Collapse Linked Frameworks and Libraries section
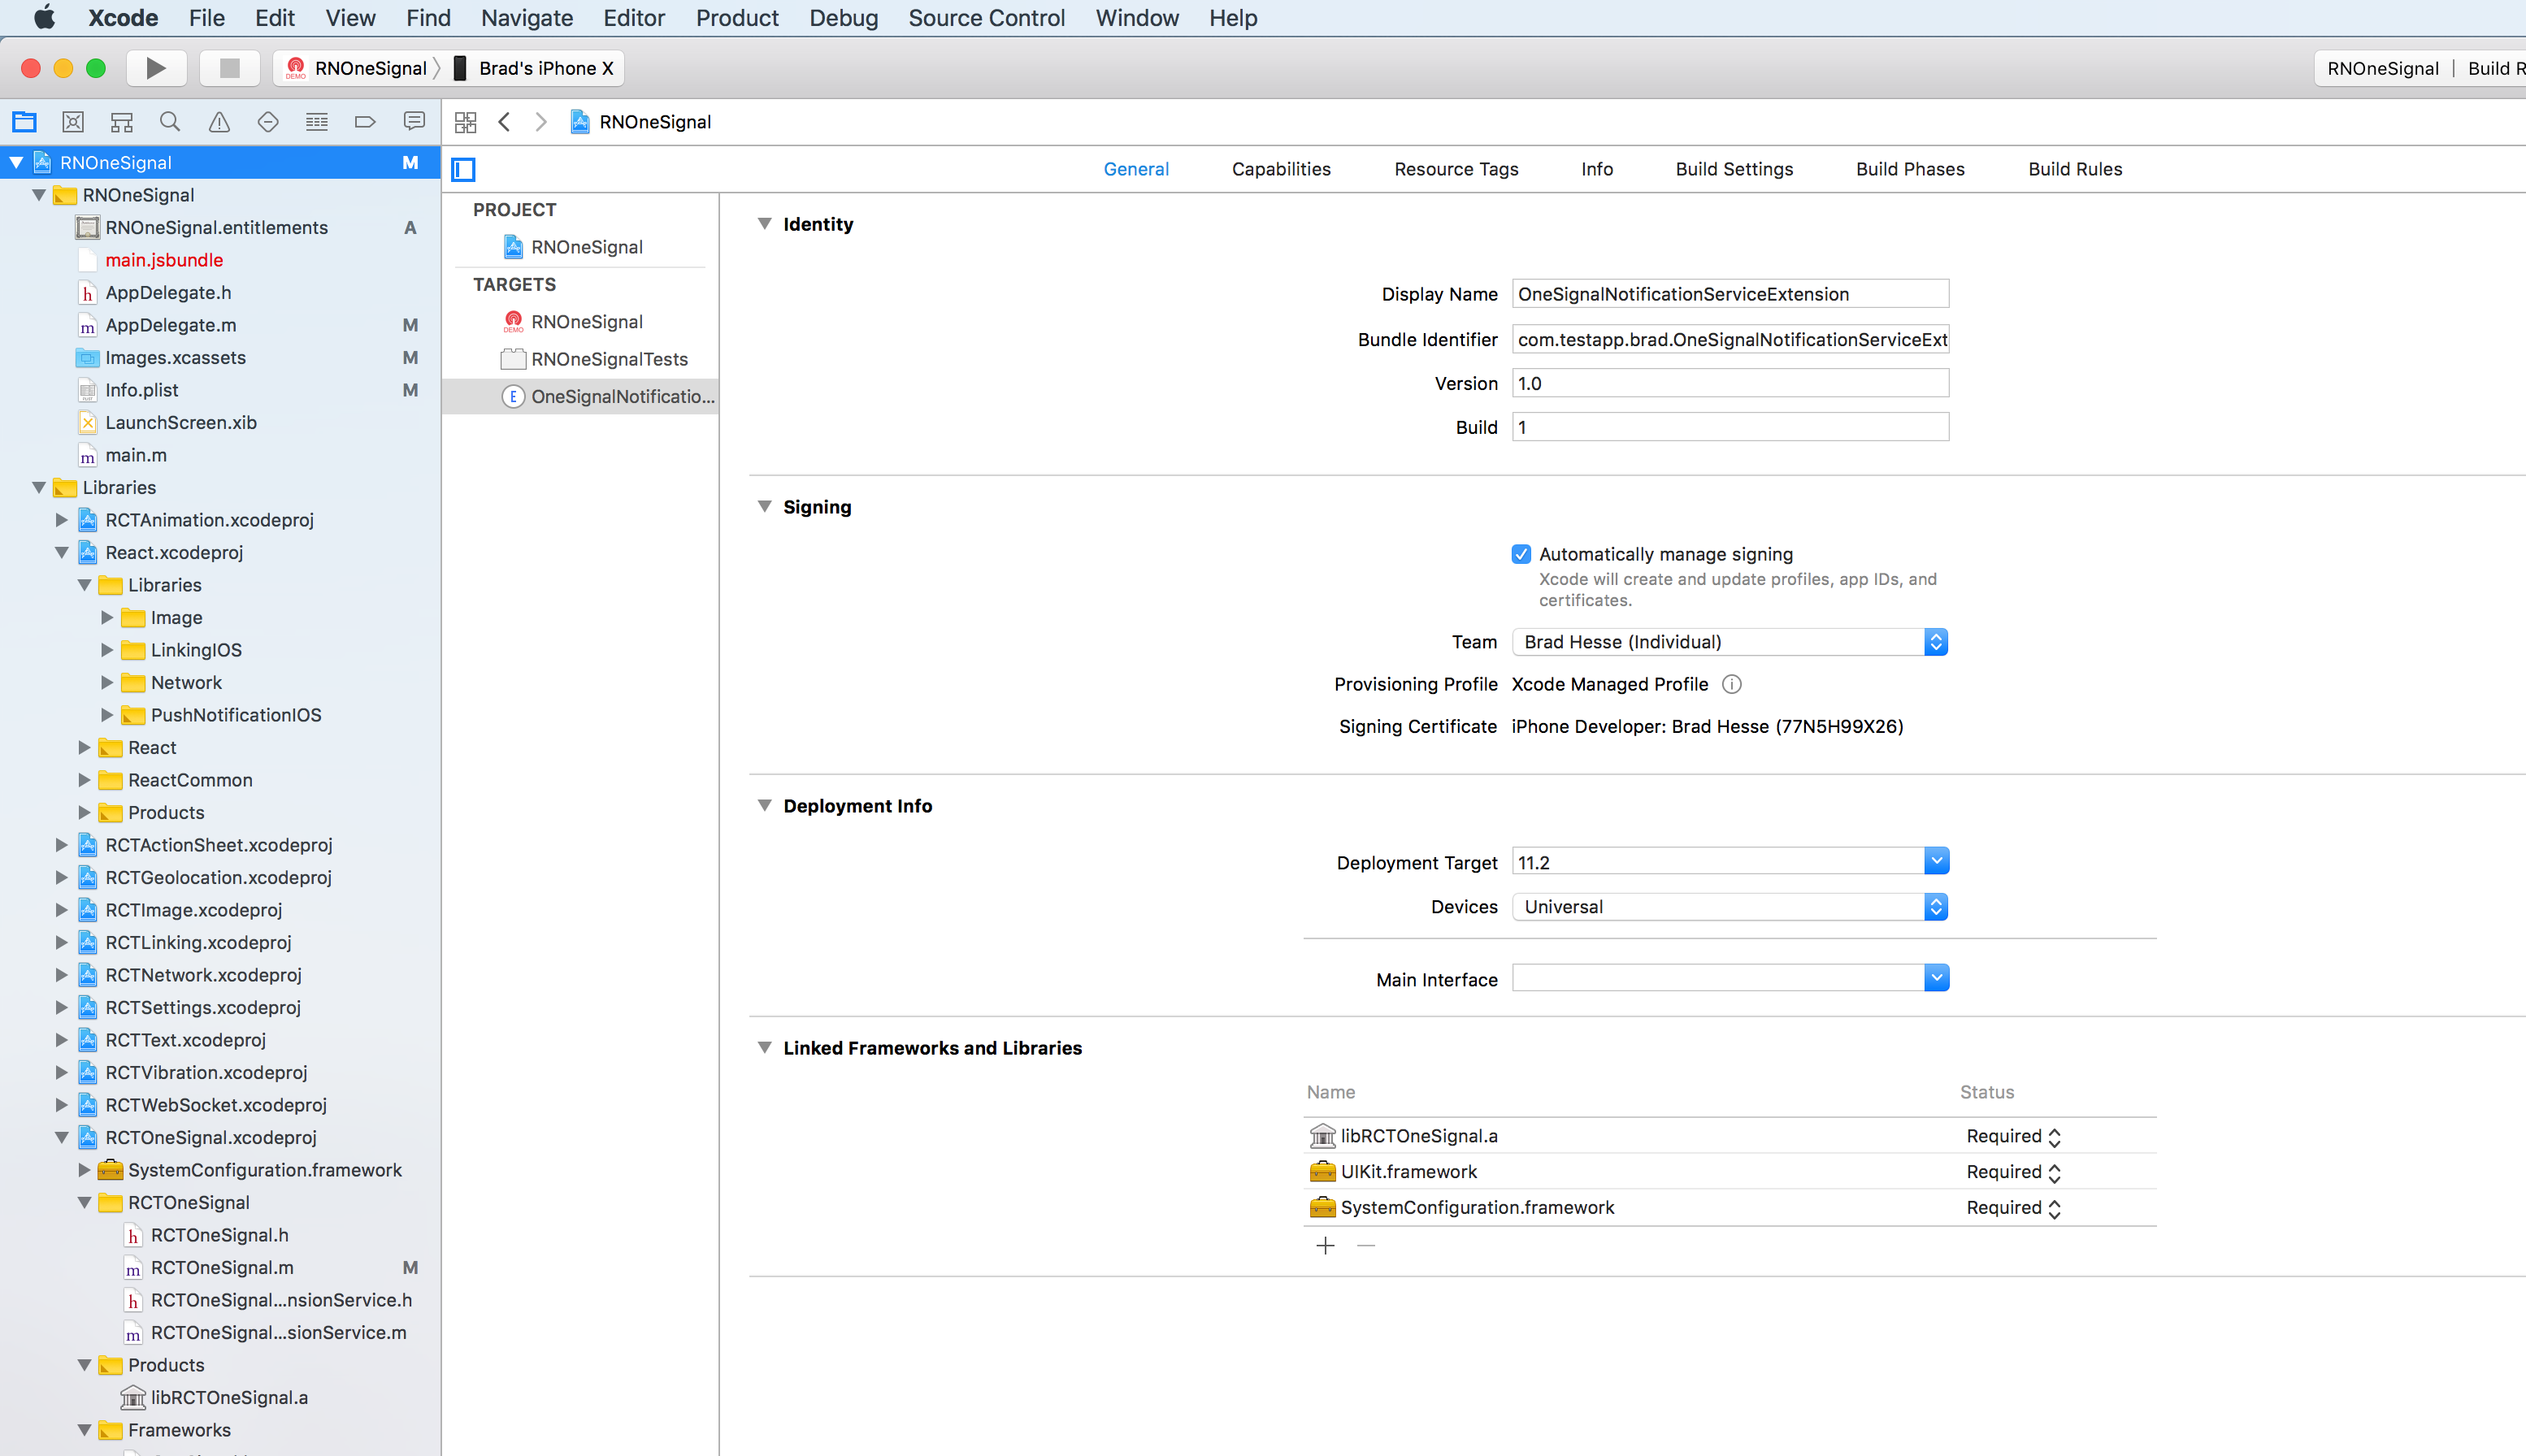The height and width of the screenshot is (1456, 2526). (x=764, y=1047)
